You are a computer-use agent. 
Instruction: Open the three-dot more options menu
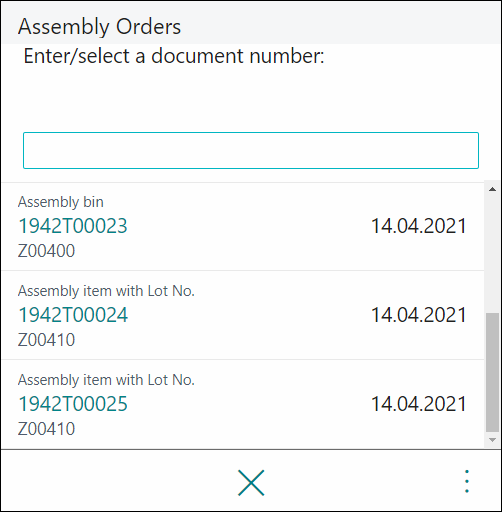467,481
